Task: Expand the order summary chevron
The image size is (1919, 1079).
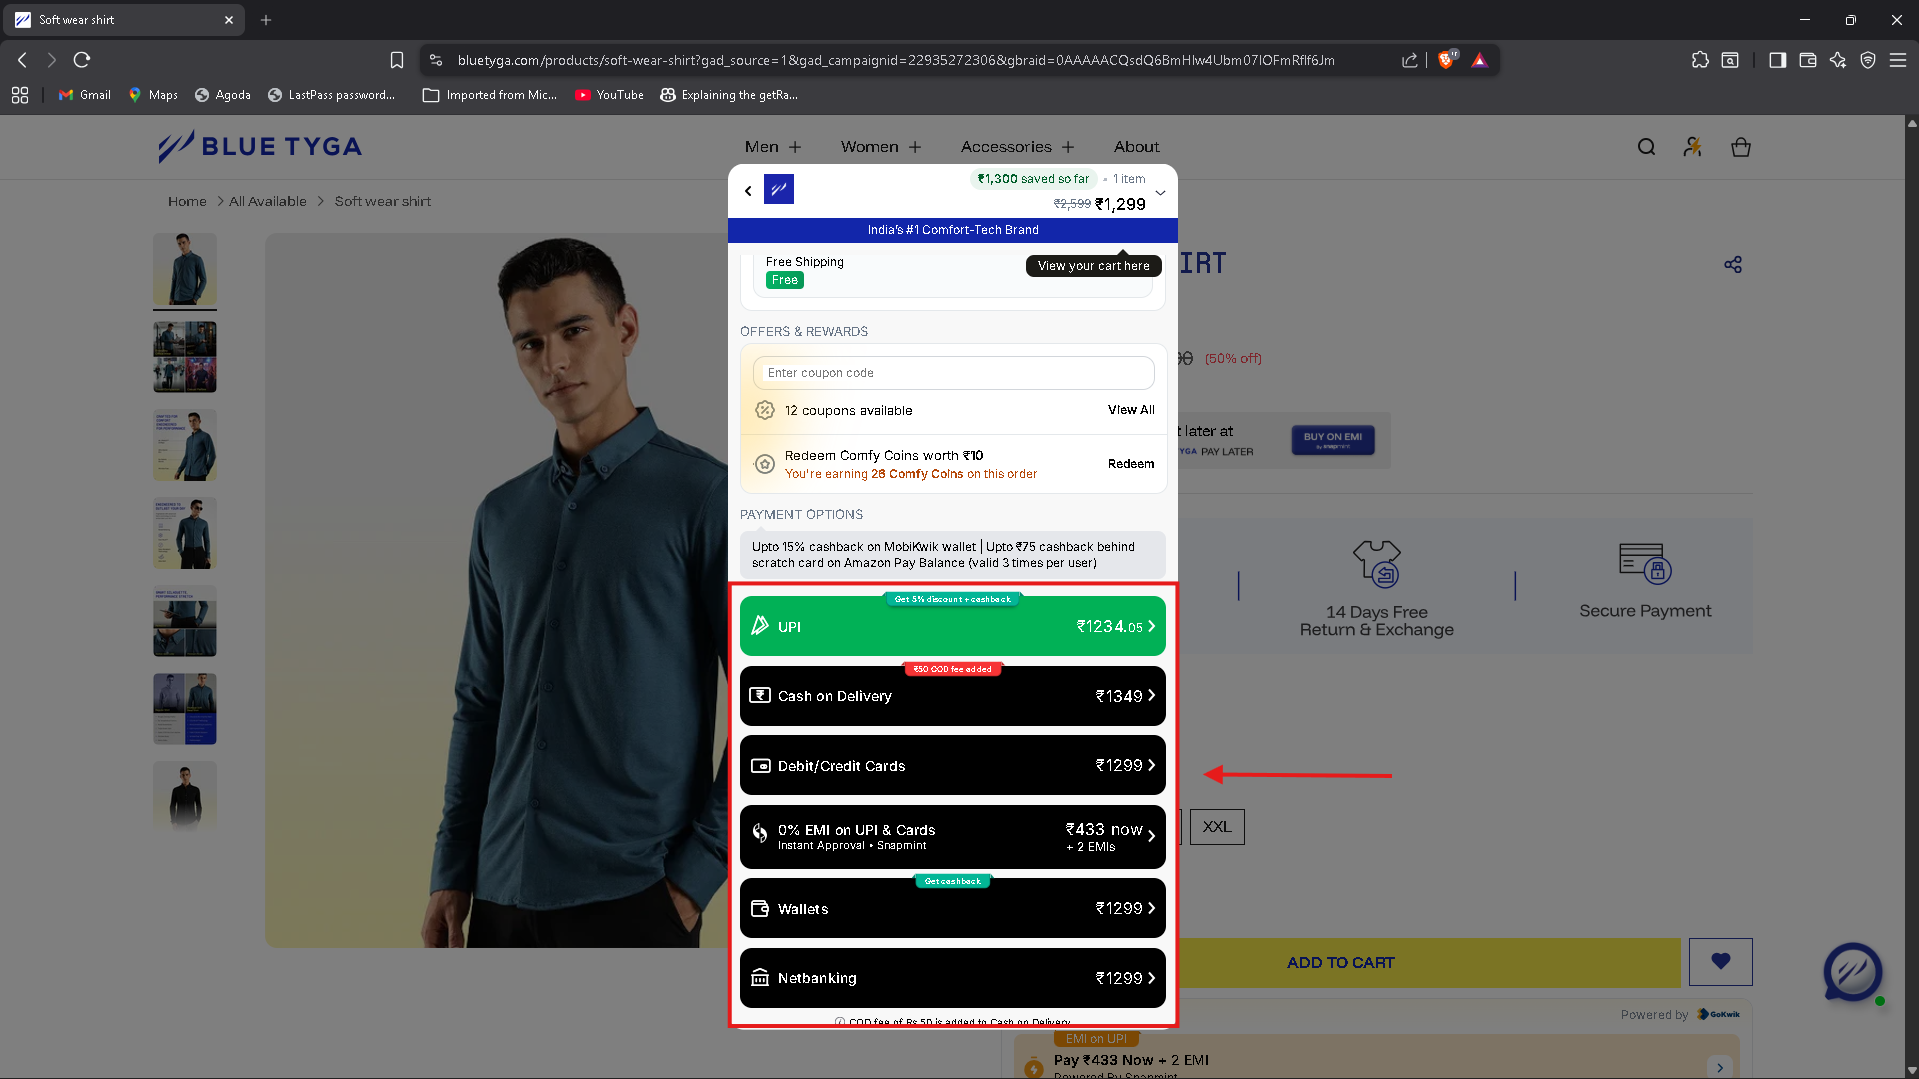Action: point(1160,193)
